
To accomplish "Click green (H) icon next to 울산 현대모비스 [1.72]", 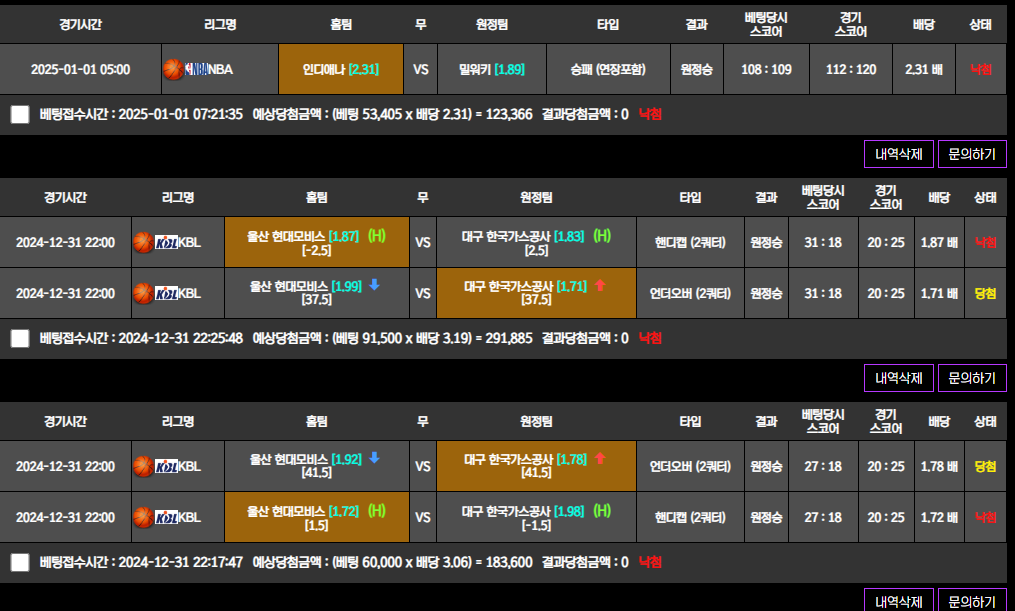I will click(x=376, y=510).
